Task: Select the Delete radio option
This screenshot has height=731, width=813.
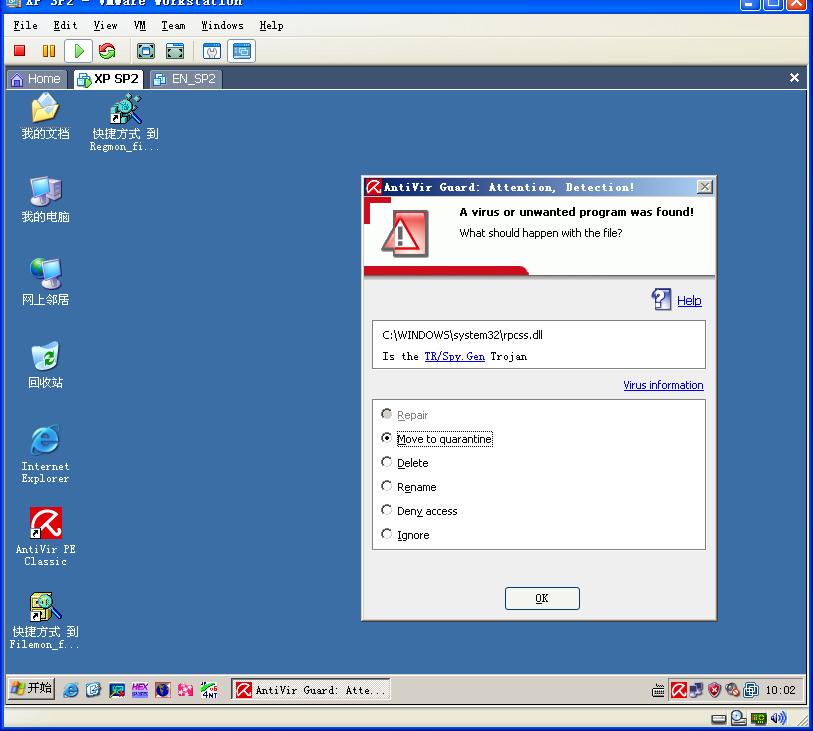Action: [x=386, y=462]
